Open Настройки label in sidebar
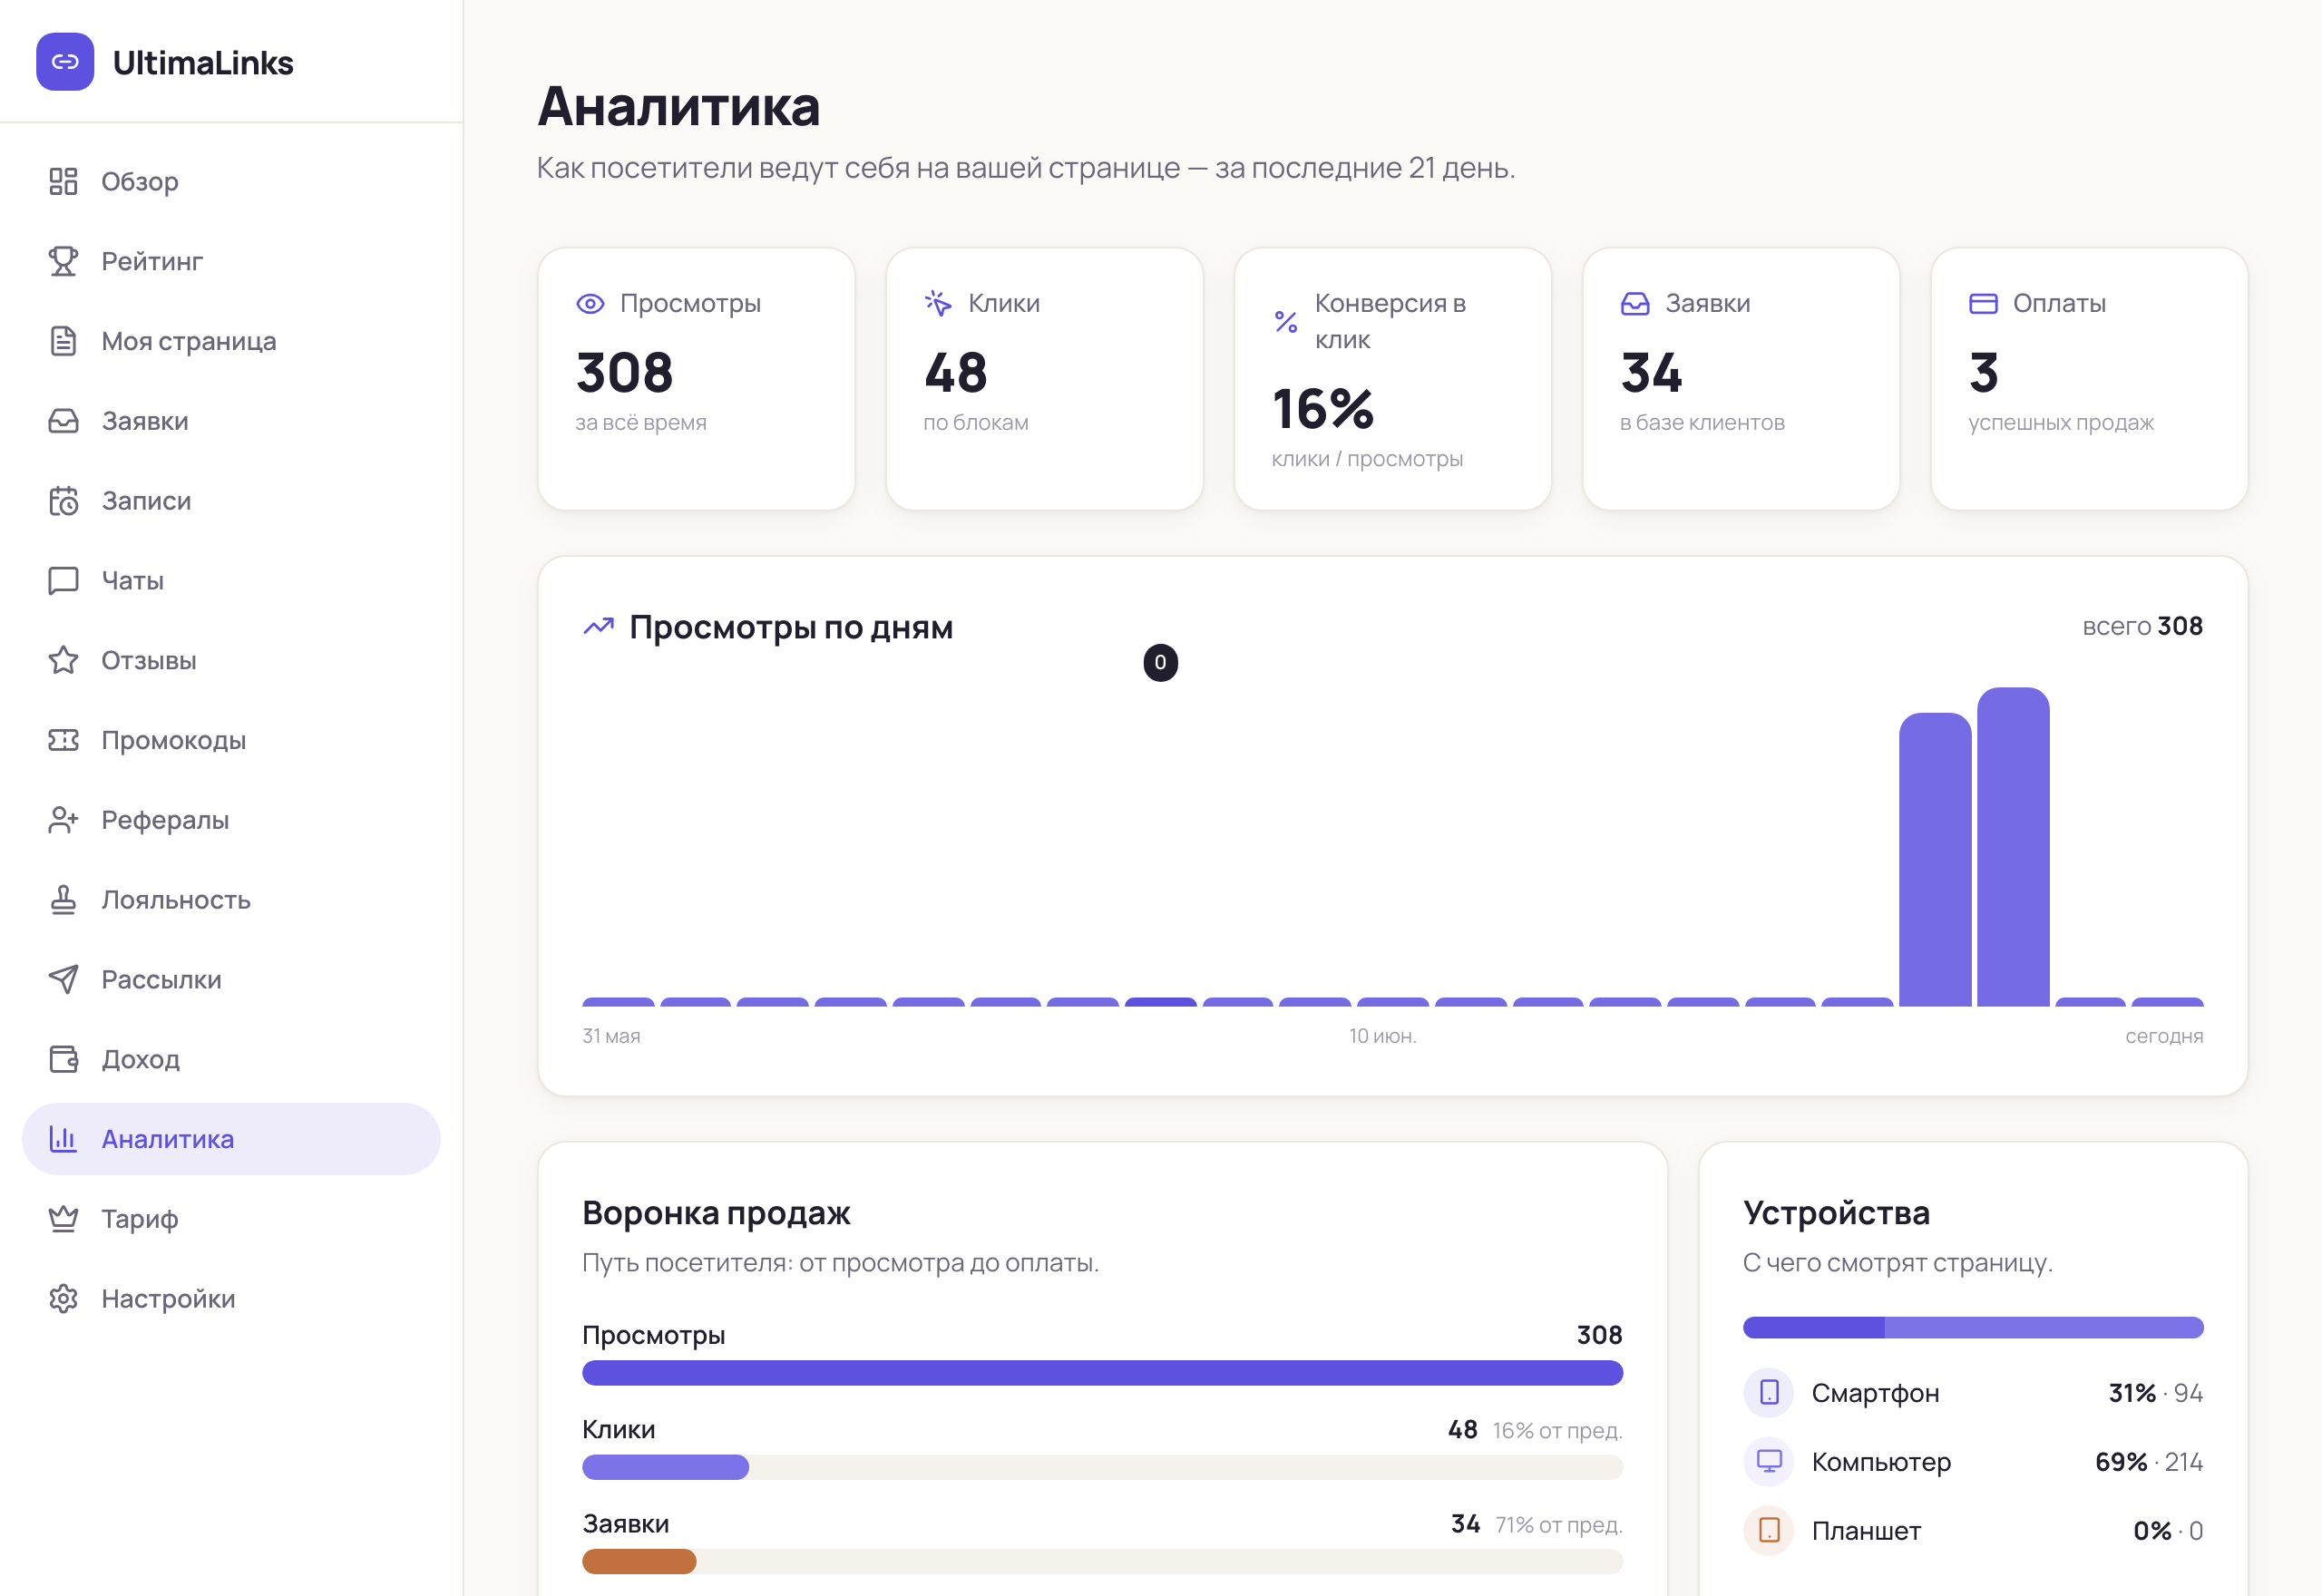Screen dimensions: 2322x1596 pos(168,1299)
